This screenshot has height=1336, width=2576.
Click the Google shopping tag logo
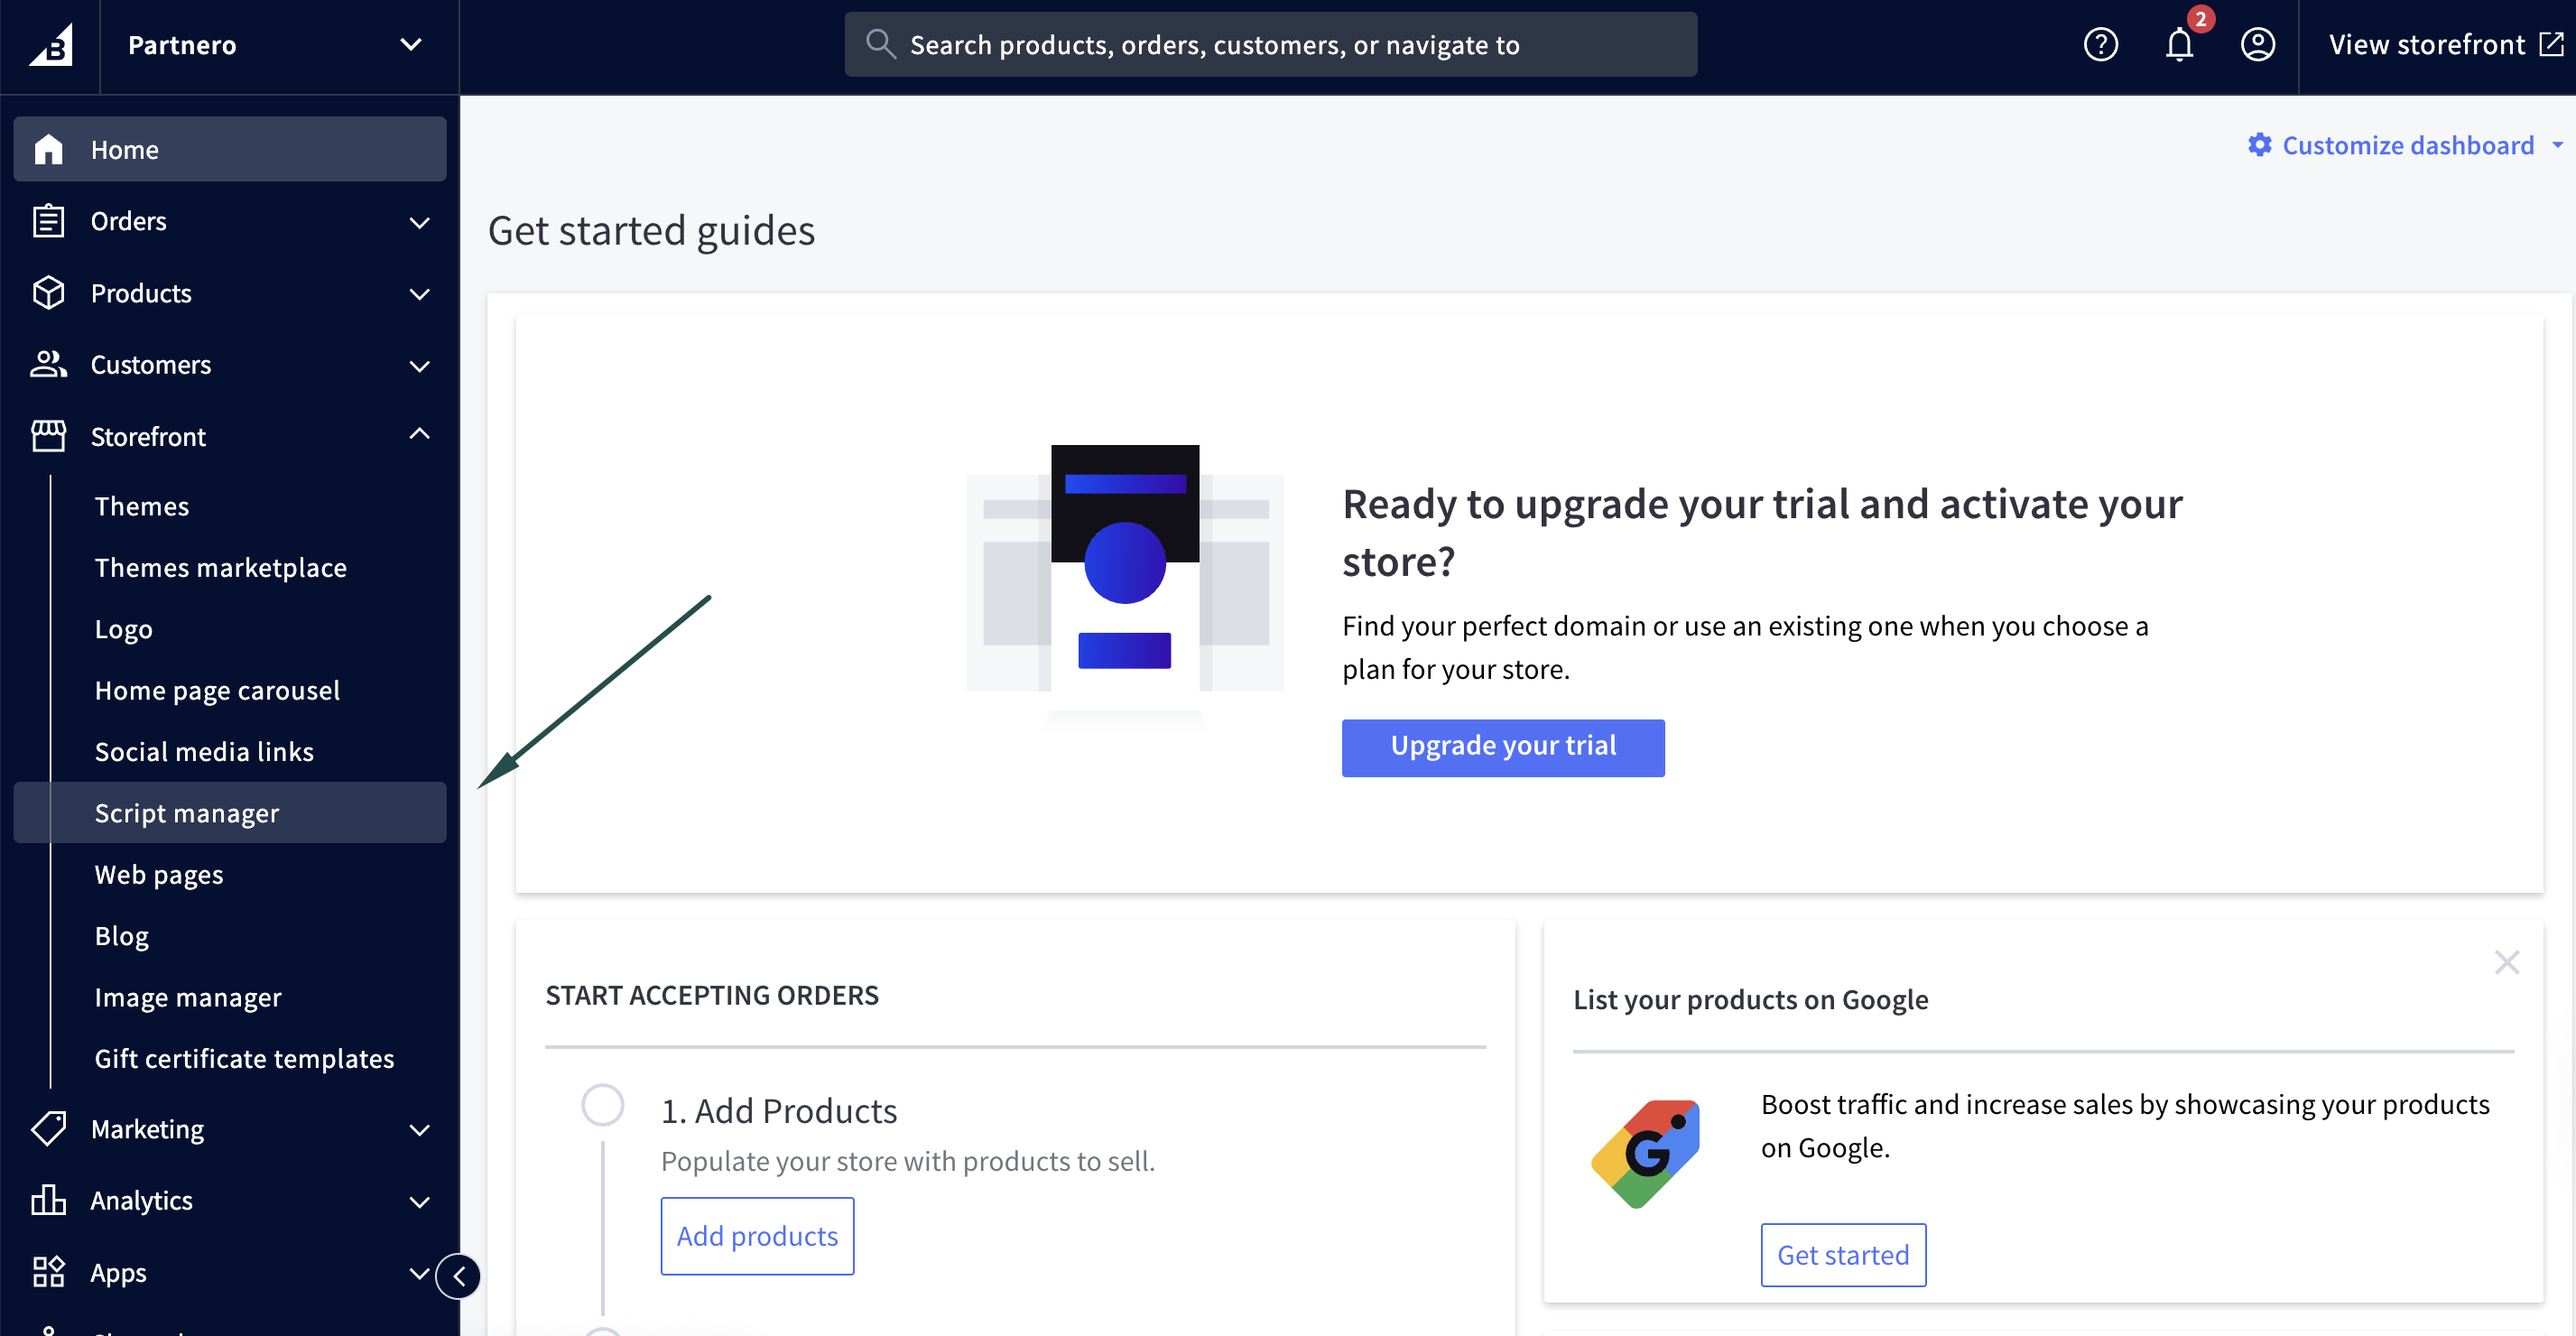click(x=1645, y=1154)
